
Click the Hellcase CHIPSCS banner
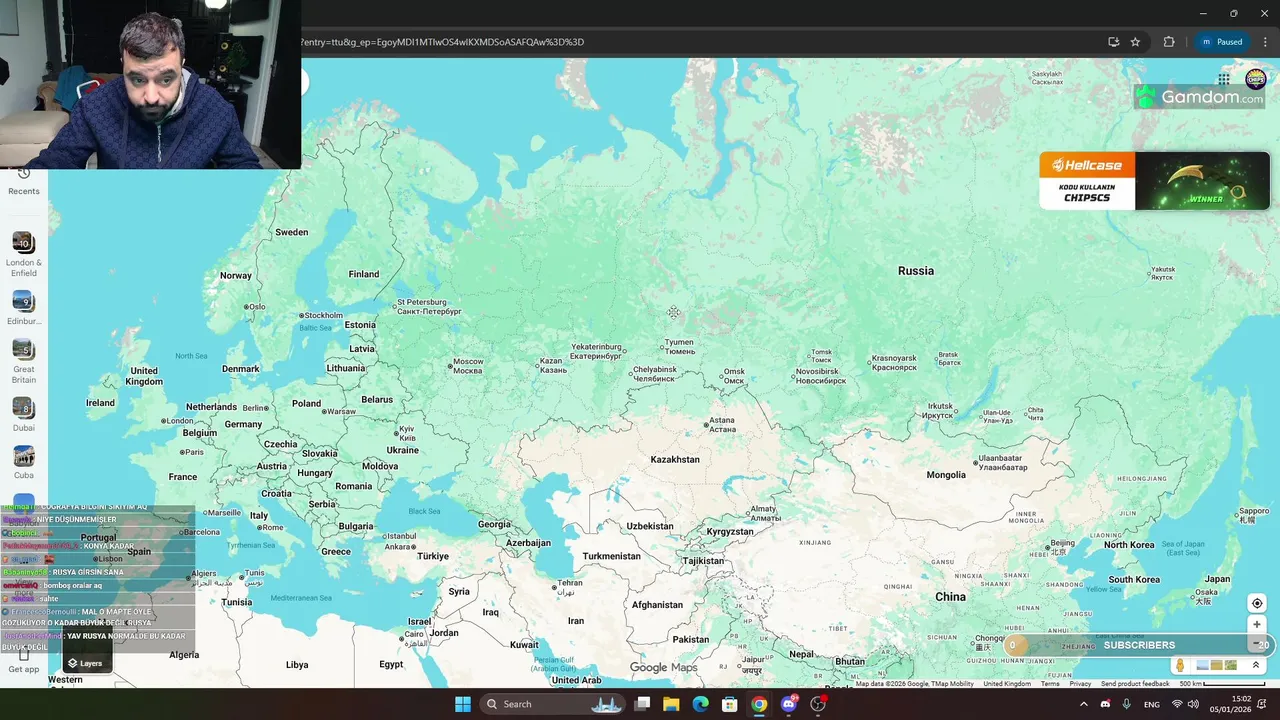click(1154, 180)
